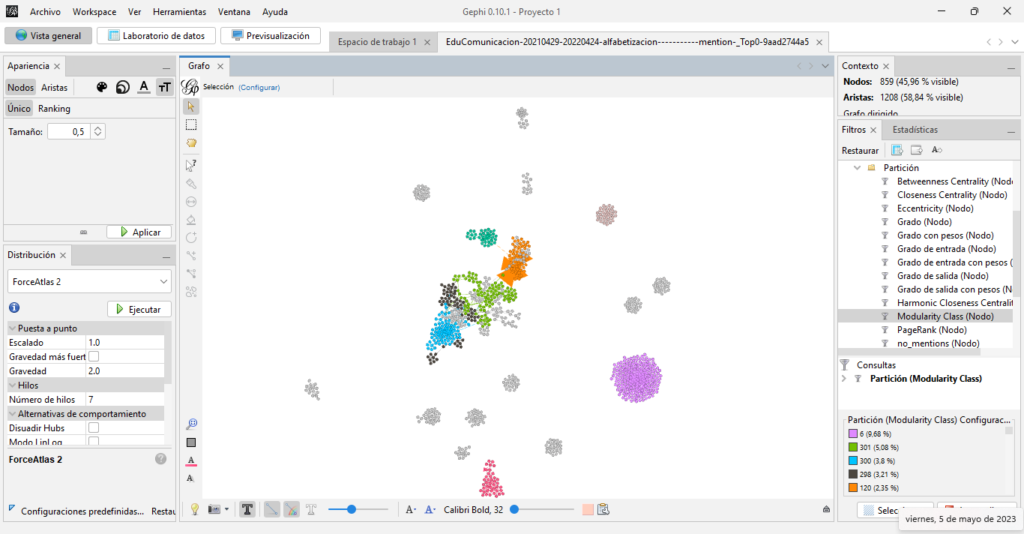Activate the drag hand tool
Screen dimensions: 1024x534
[191, 143]
